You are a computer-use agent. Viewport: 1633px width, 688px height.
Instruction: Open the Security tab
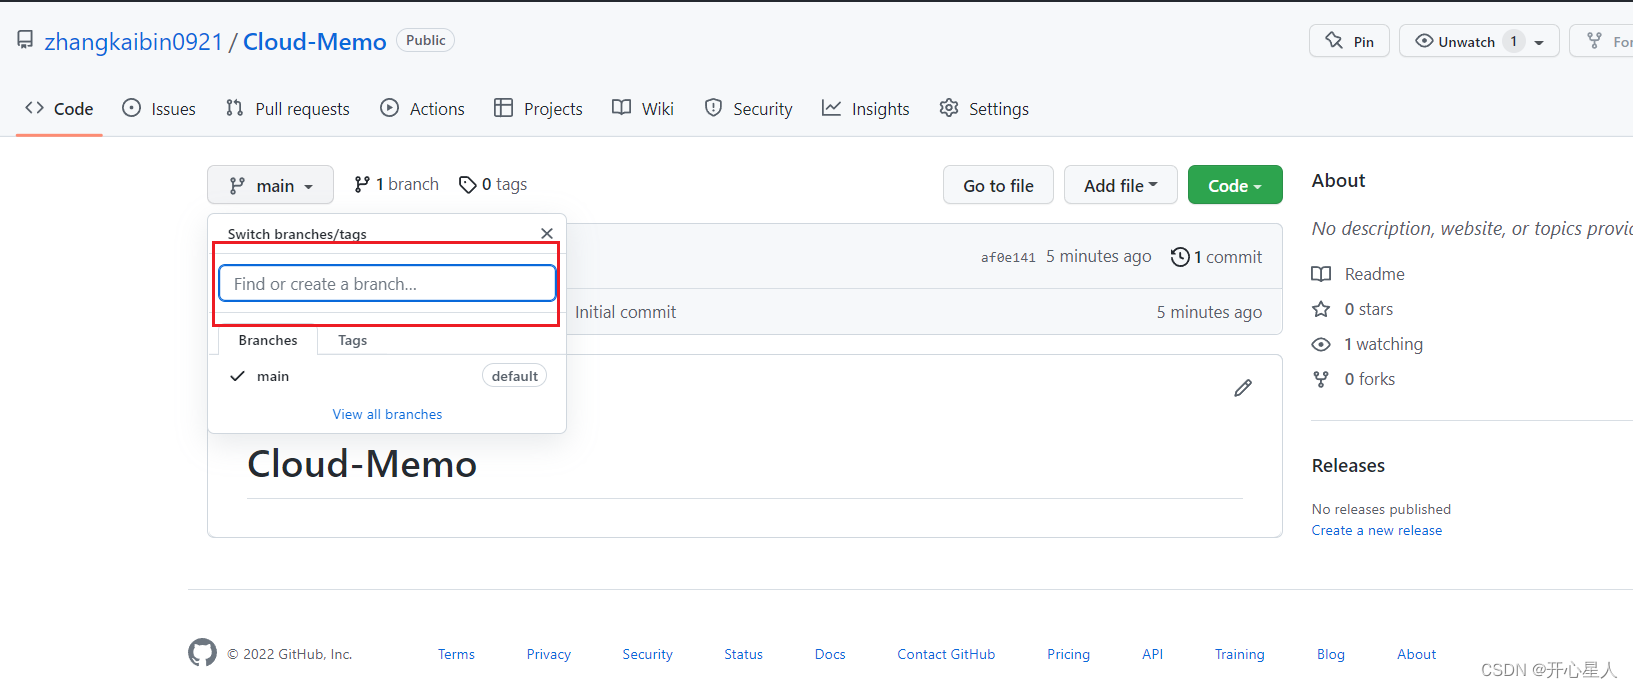pos(748,109)
